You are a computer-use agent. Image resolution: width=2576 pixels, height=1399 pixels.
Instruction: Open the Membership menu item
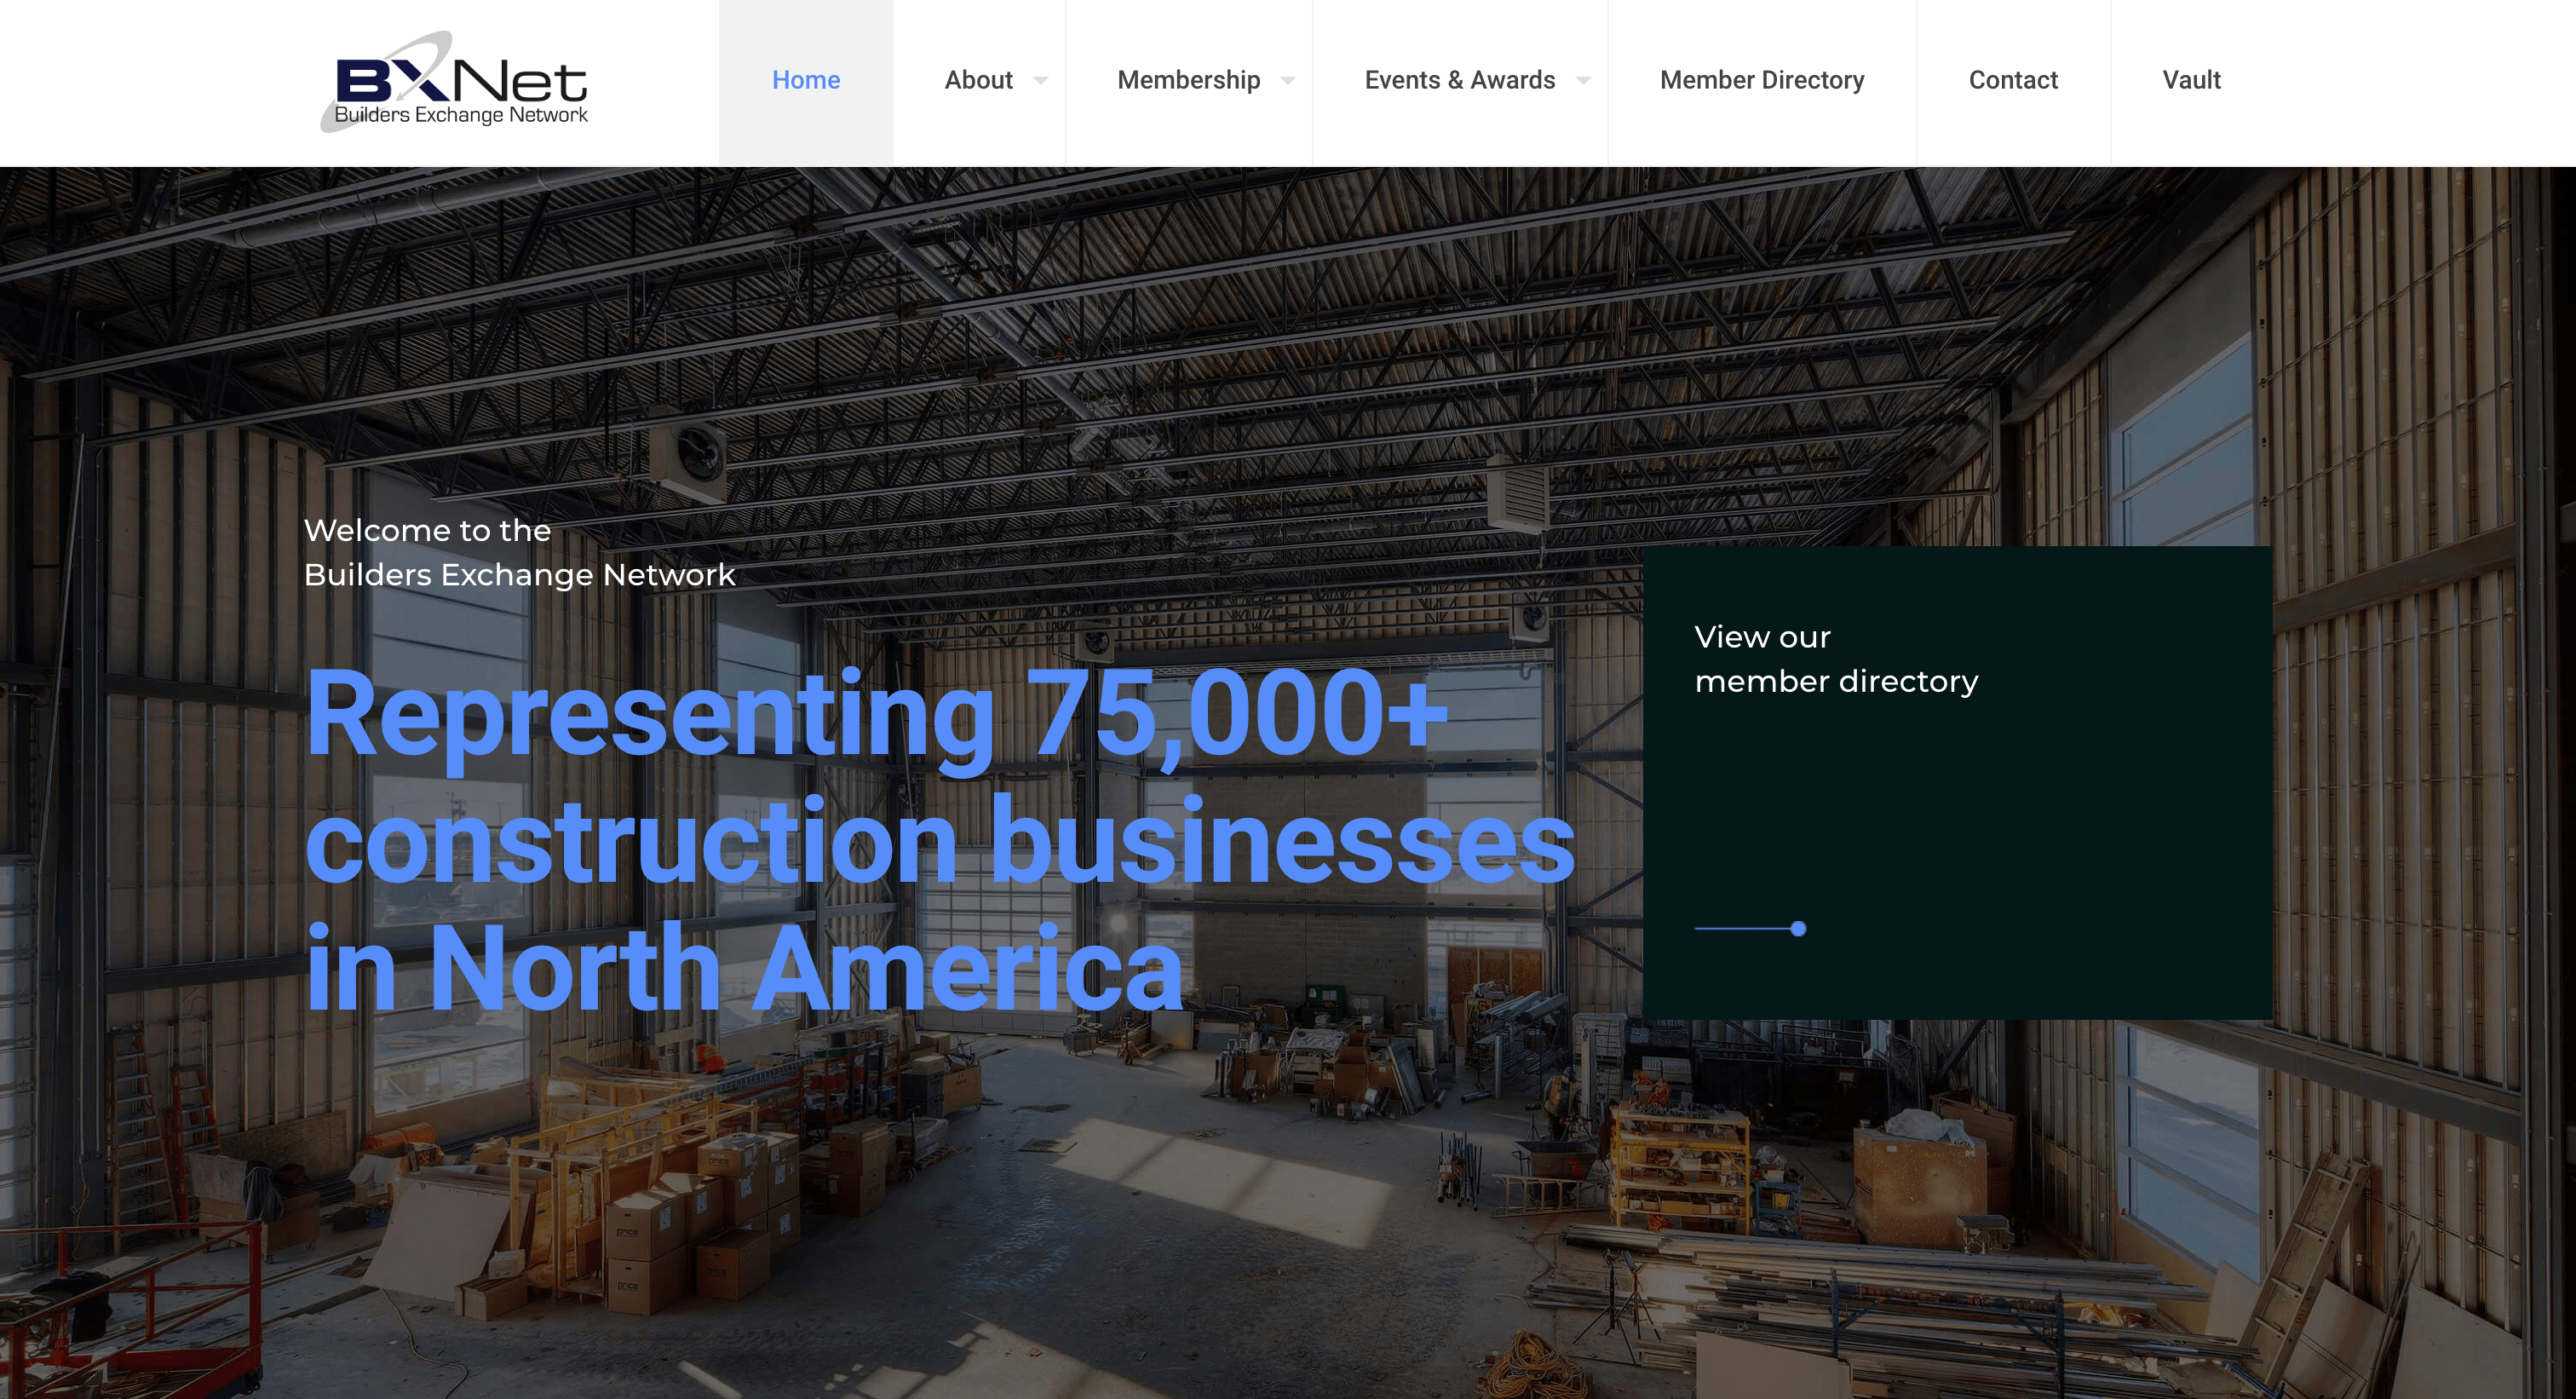[1188, 81]
